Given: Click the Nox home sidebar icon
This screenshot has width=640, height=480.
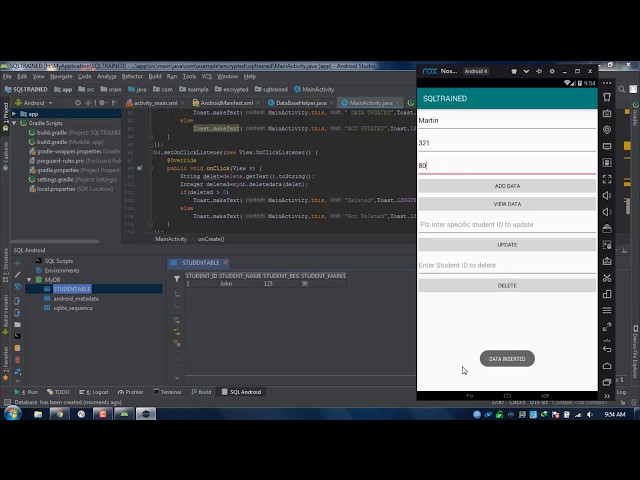Looking at the screenshot, I should 607,366.
